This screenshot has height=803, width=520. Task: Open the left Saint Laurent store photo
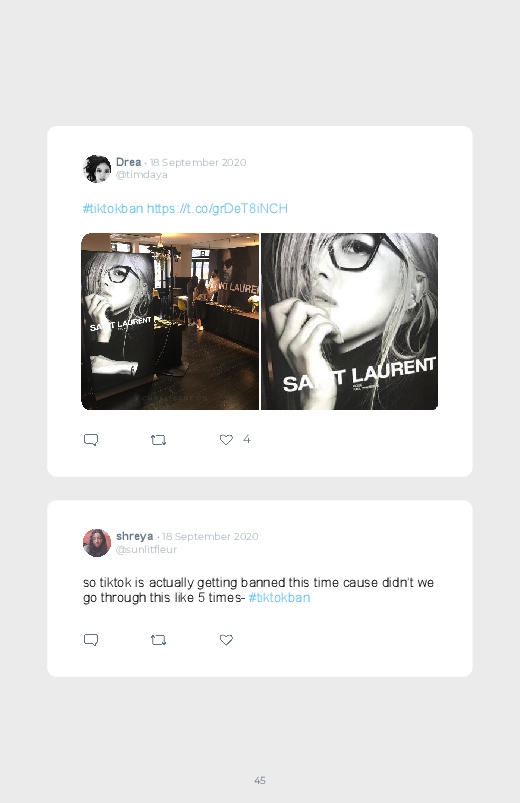tap(170, 321)
